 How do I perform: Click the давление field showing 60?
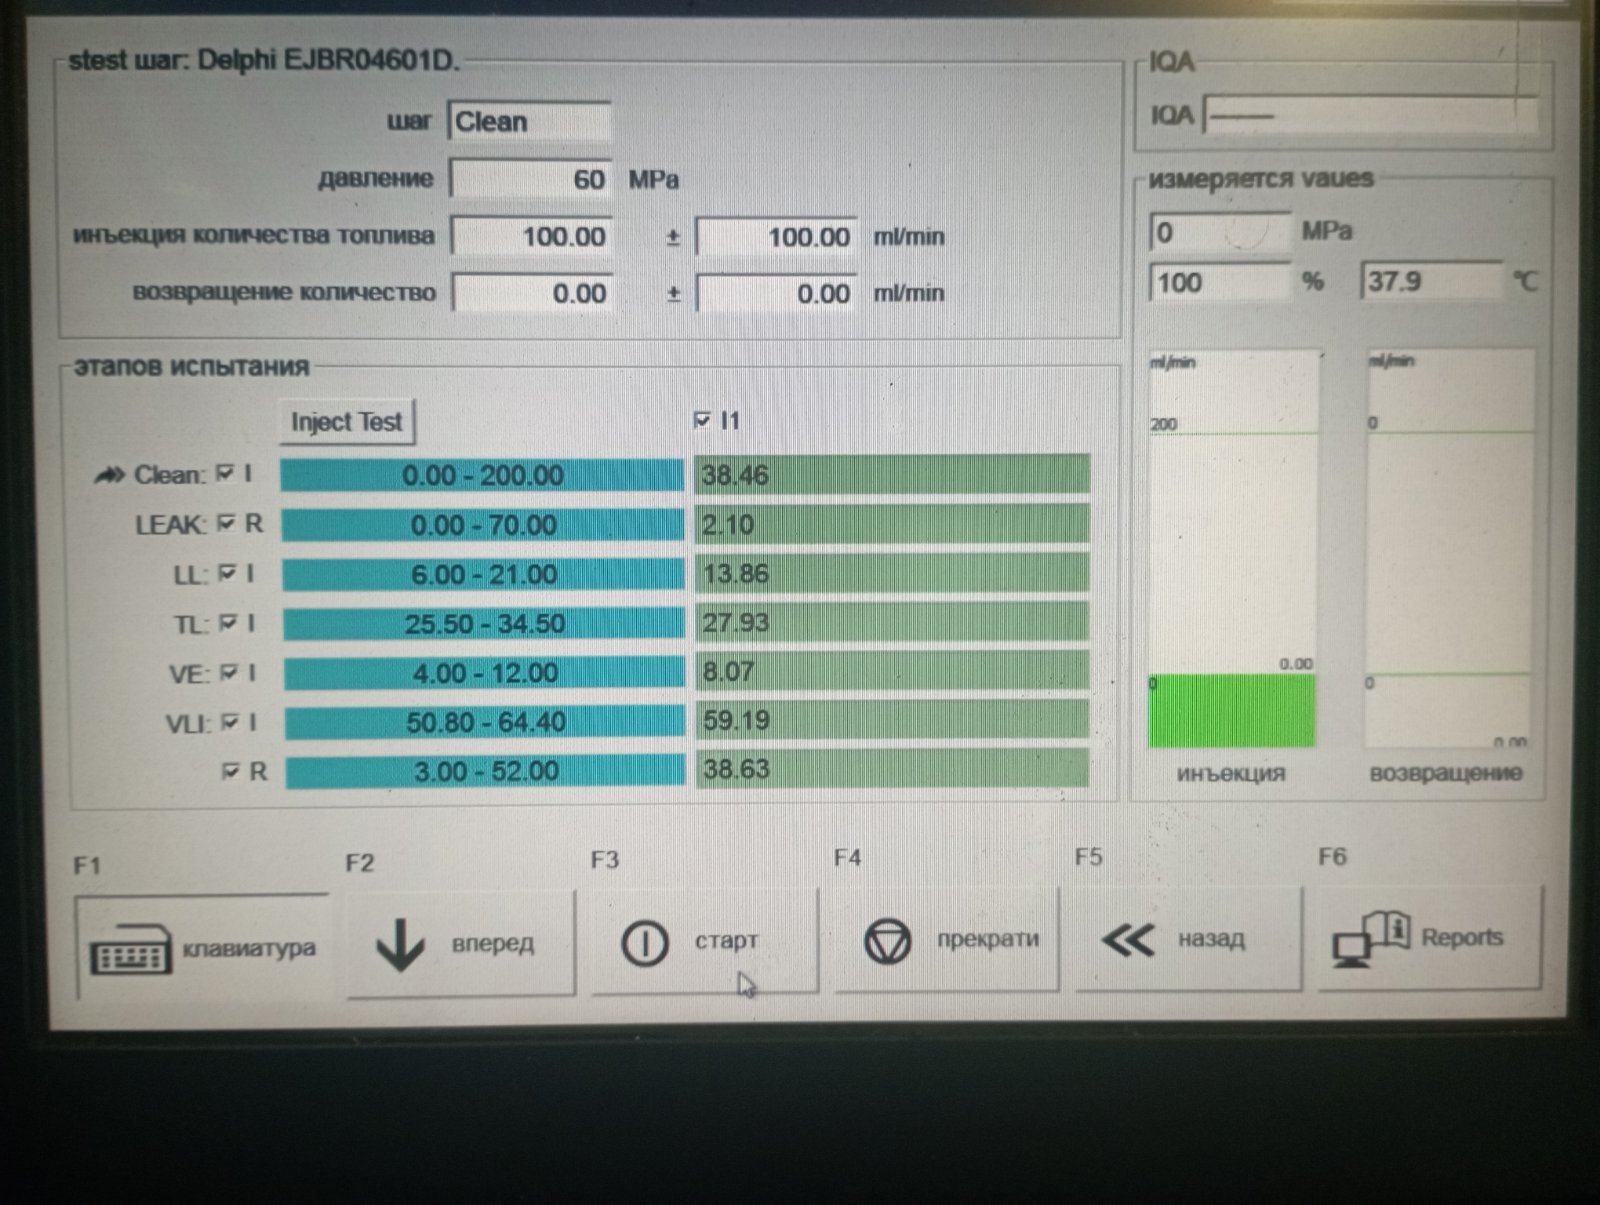pos(531,179)
